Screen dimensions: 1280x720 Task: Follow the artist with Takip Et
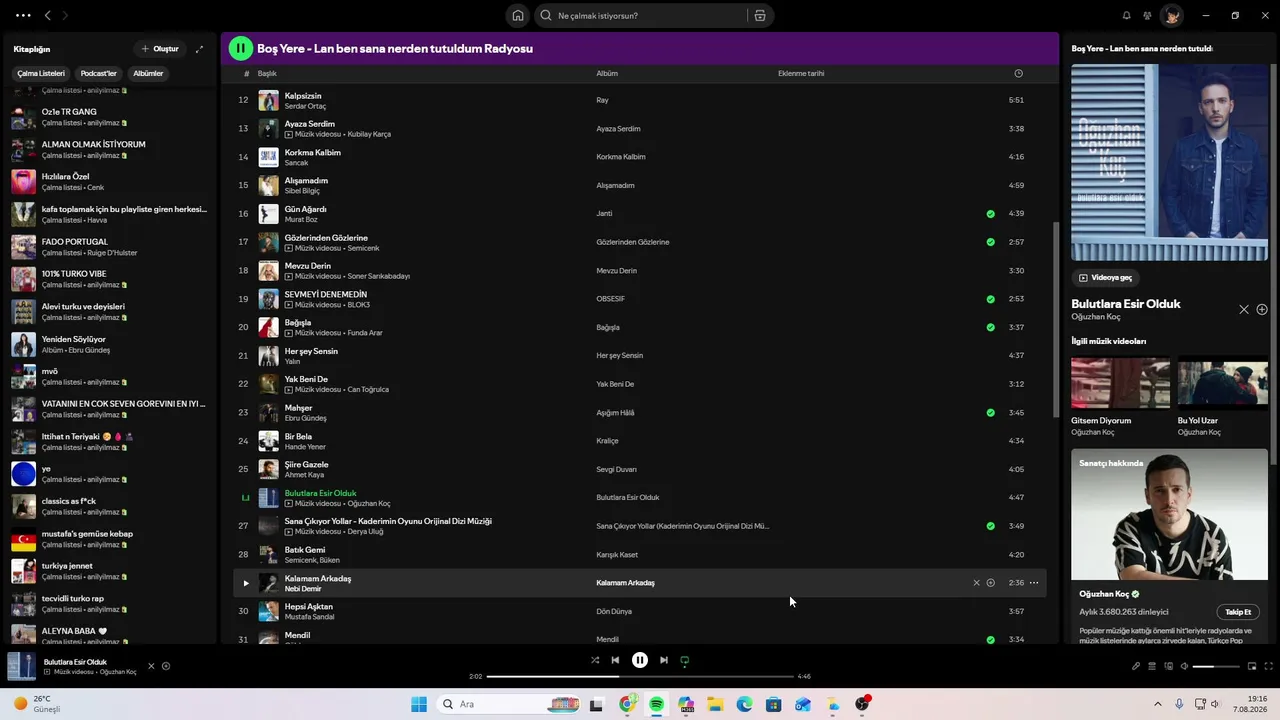click(x=1238, y=612)
